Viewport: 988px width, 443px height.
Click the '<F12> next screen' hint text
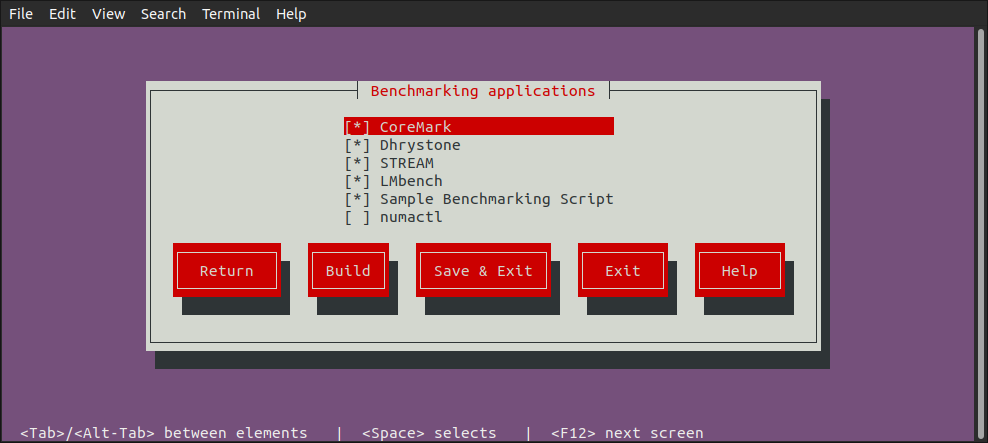pos(627,433)
